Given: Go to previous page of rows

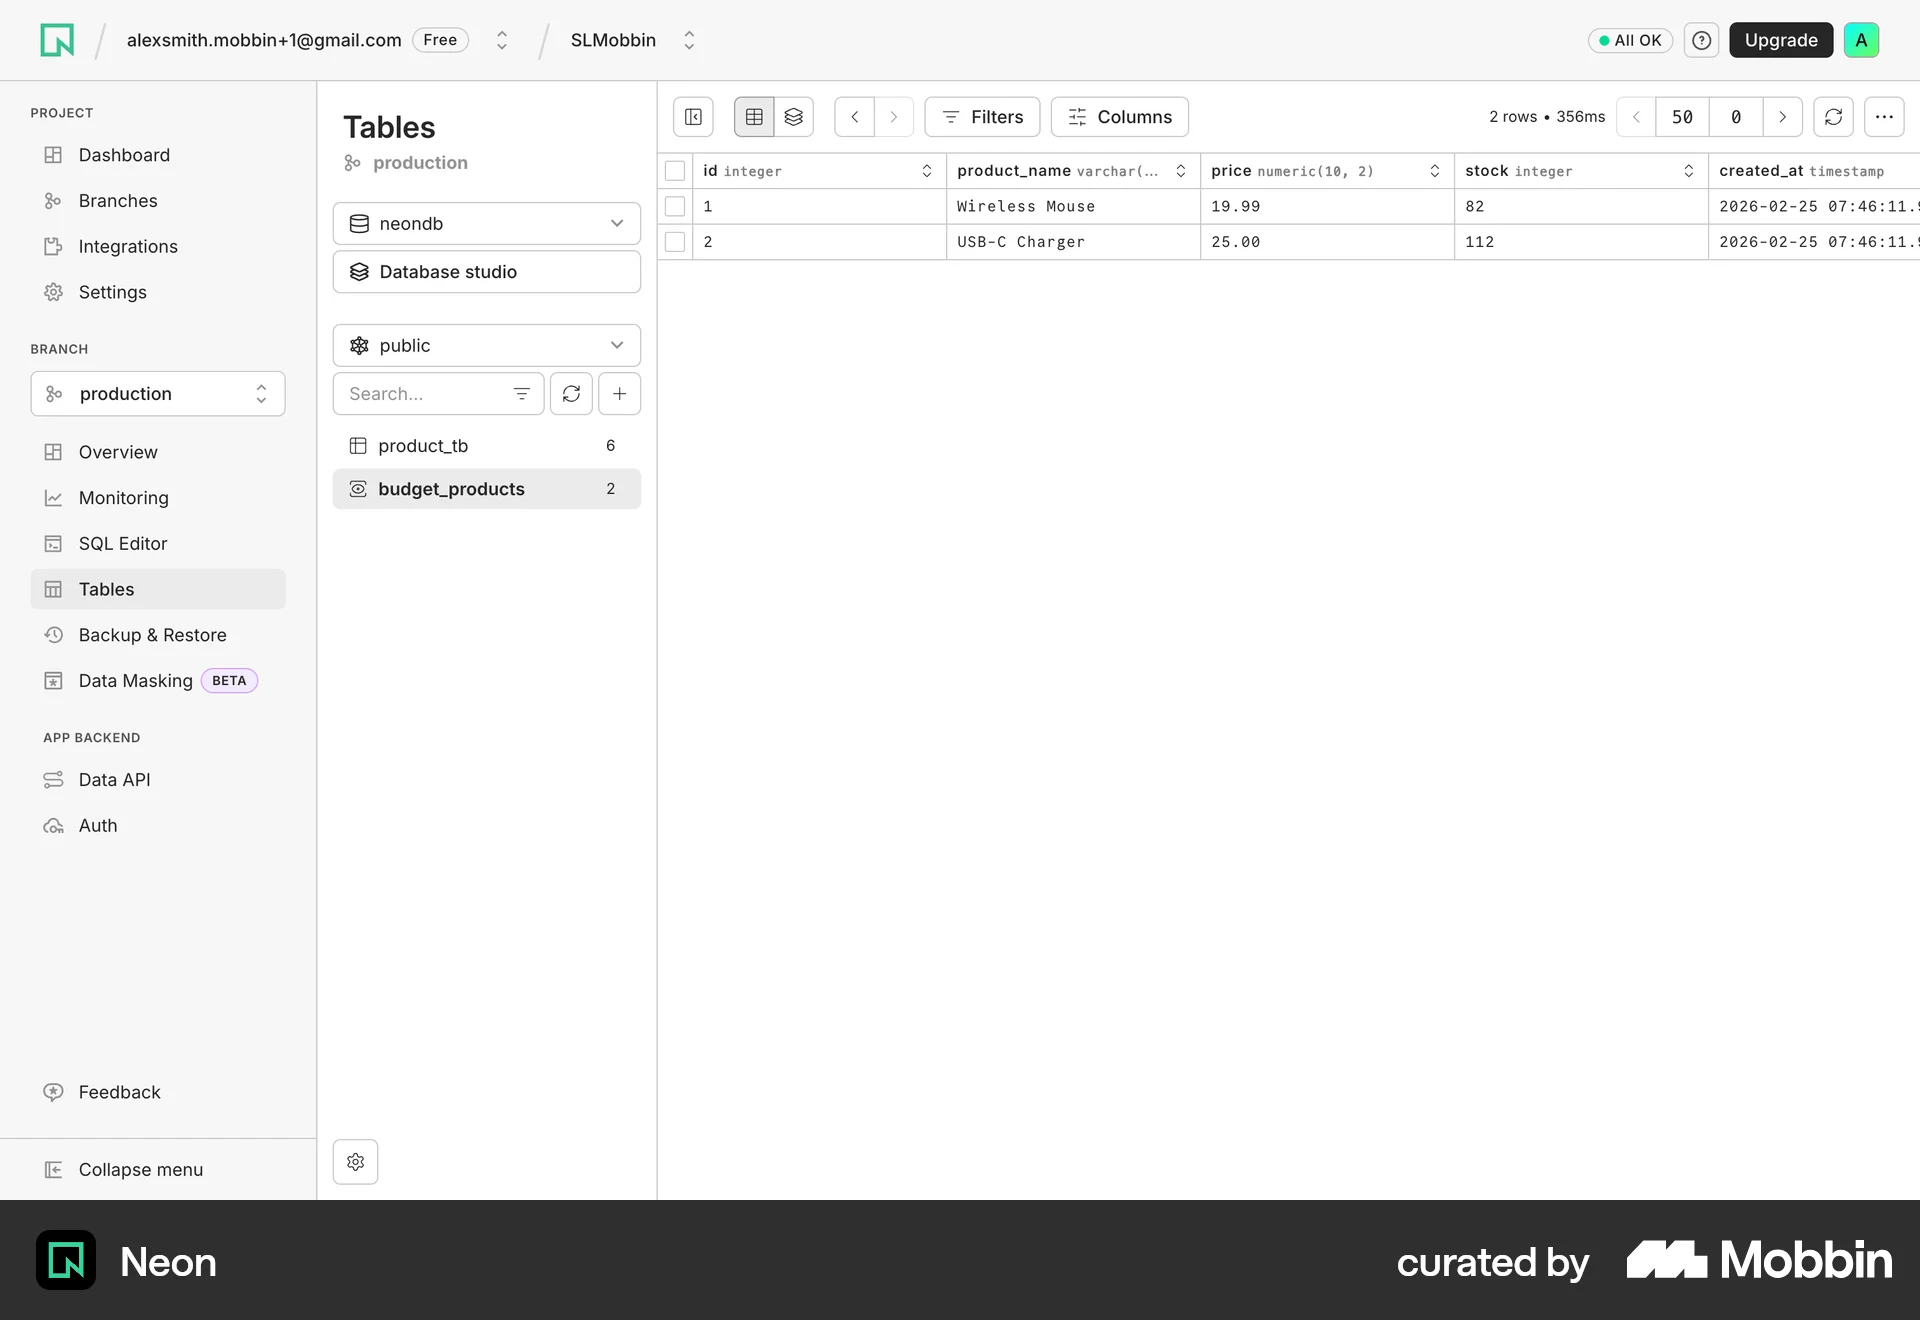Looking at the screenshot, I should (1636, 117).
